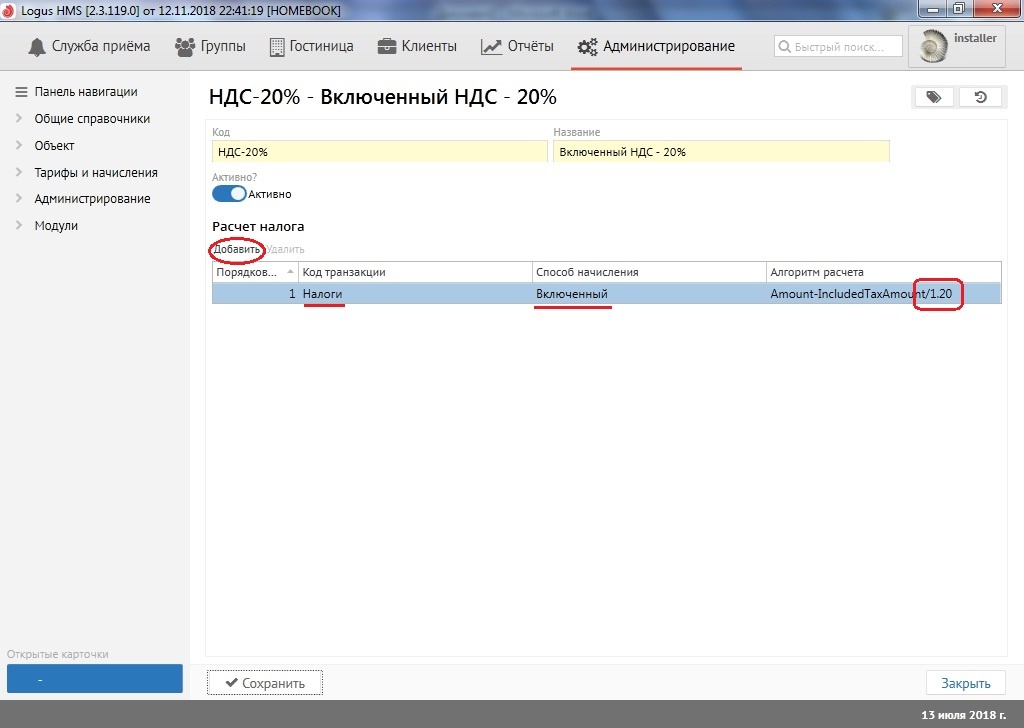Toggle the hamburger Панель навигации icon

(x=21, y=92)
